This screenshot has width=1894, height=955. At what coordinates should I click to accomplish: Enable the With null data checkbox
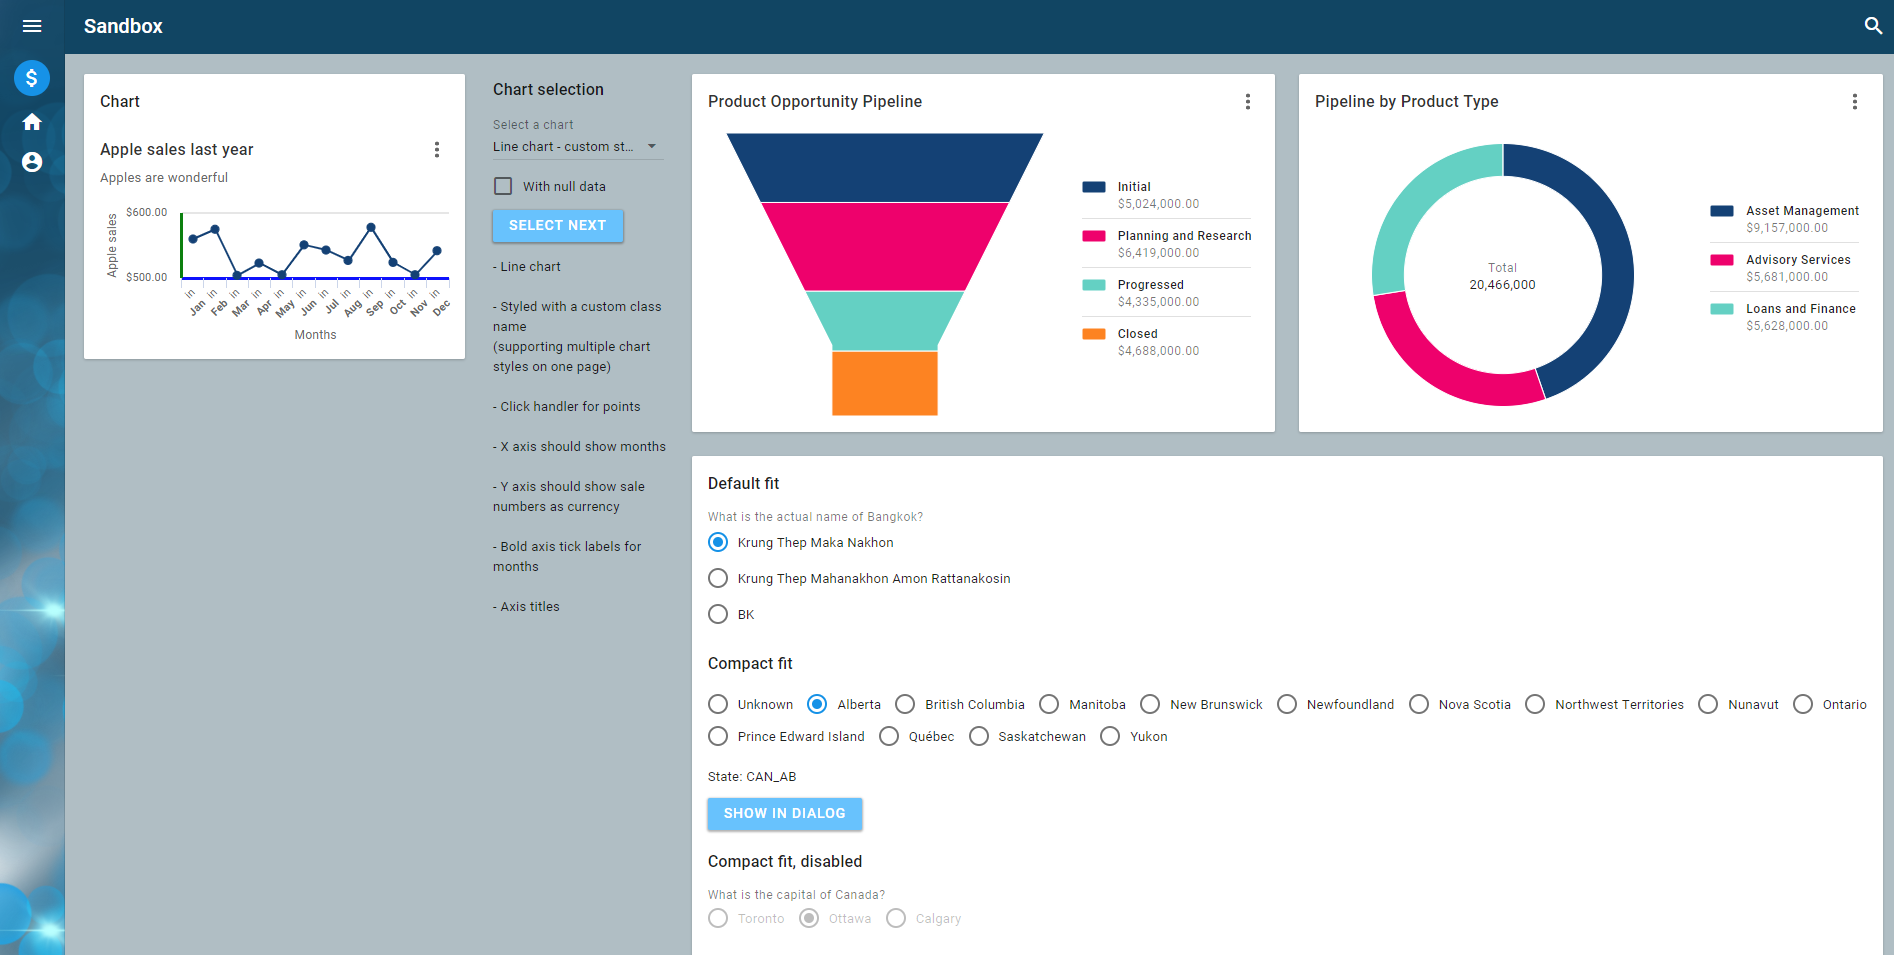pos(503,186)
